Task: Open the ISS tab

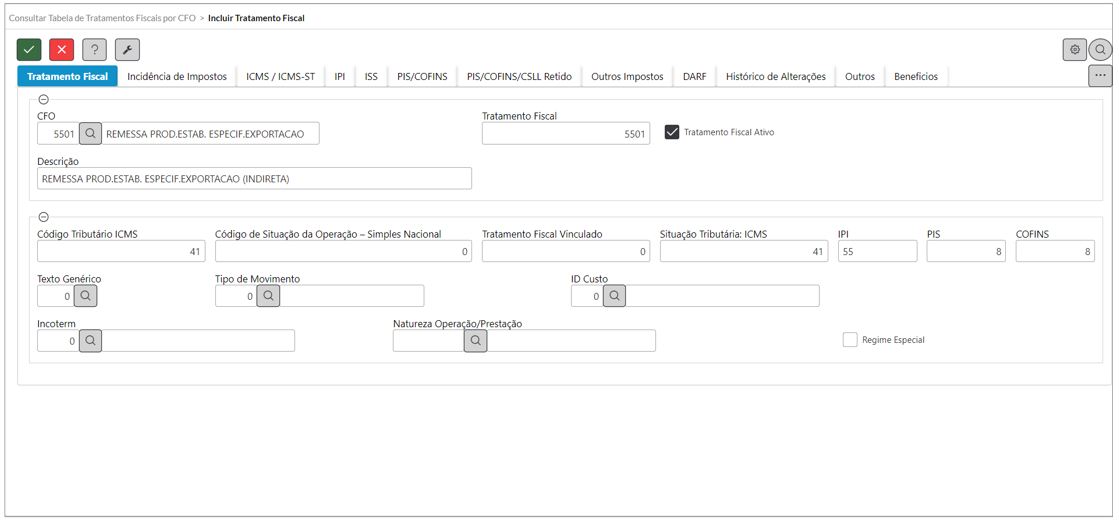Action: coord(371,76)
